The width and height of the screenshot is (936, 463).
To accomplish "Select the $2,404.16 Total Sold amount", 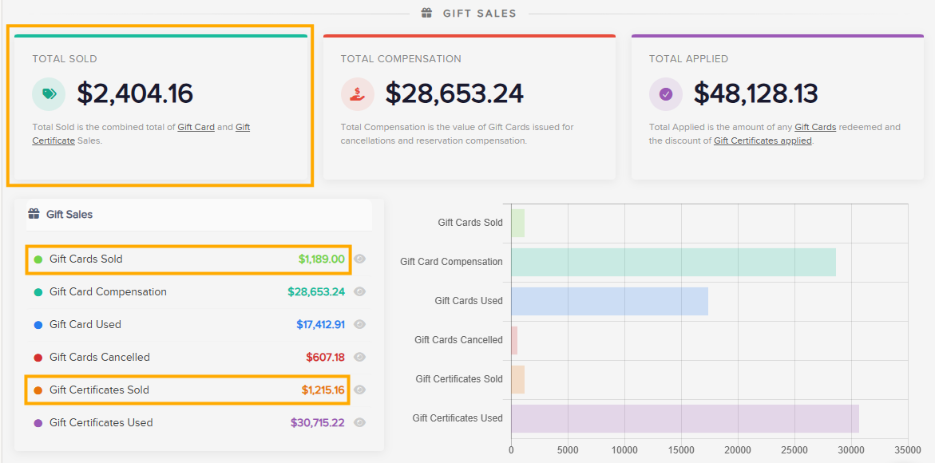I will [135, 94].
